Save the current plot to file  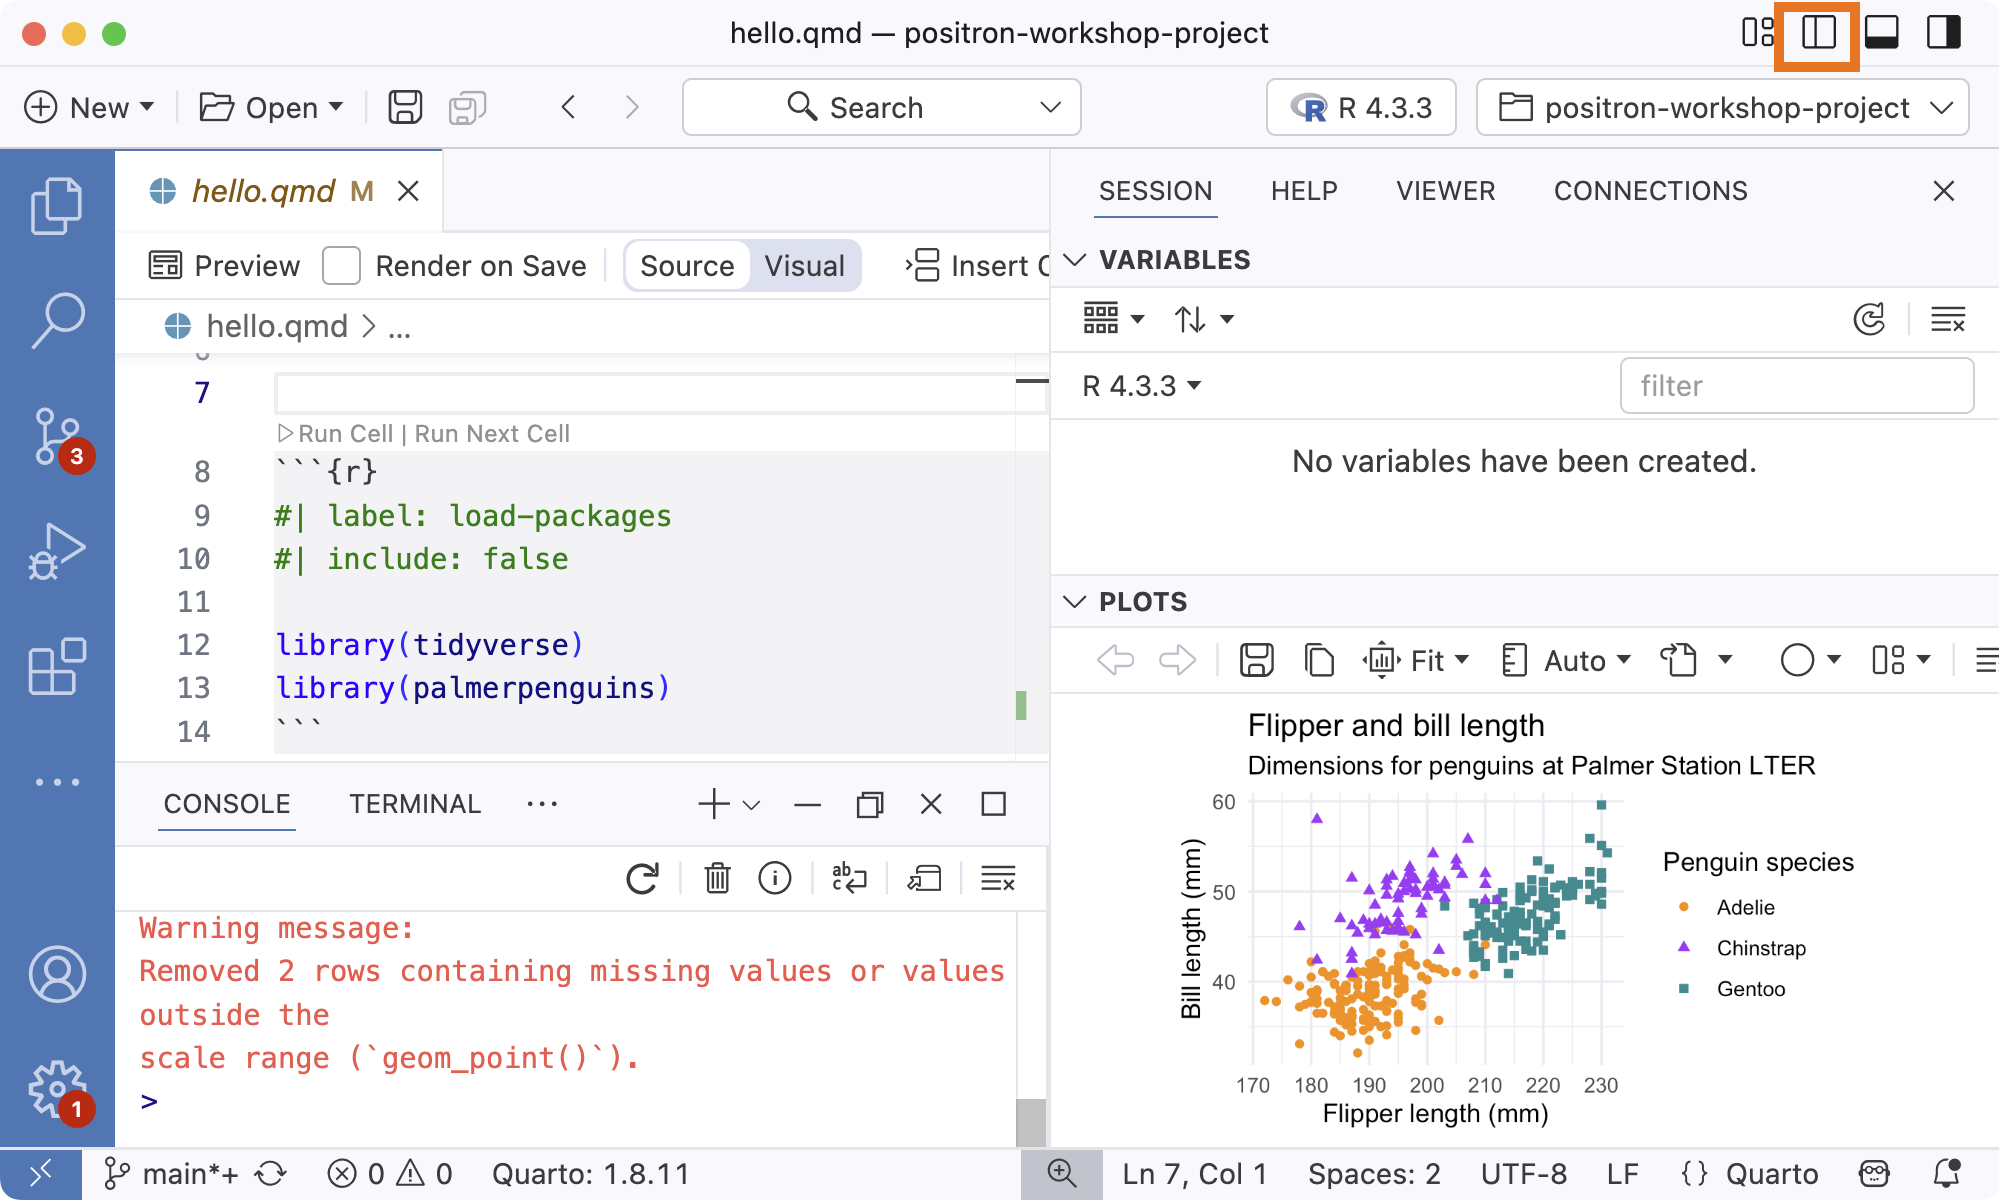pos(1257,660)
